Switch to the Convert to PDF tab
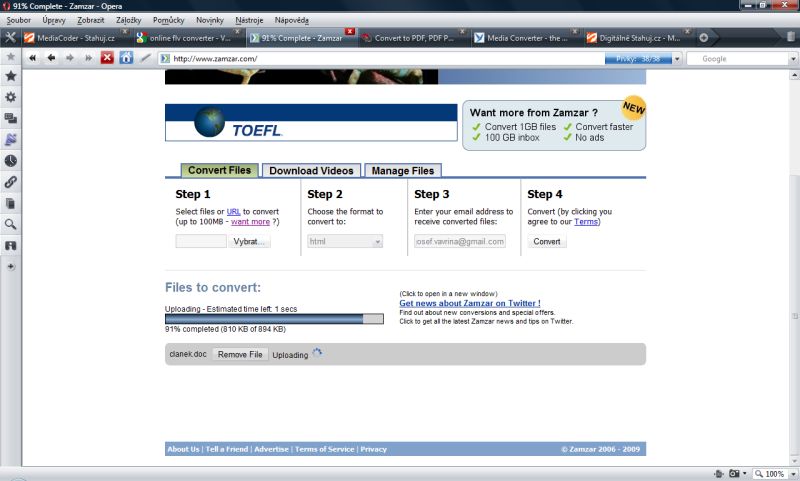The image size is (800, 481). click(x=413, y=38)
